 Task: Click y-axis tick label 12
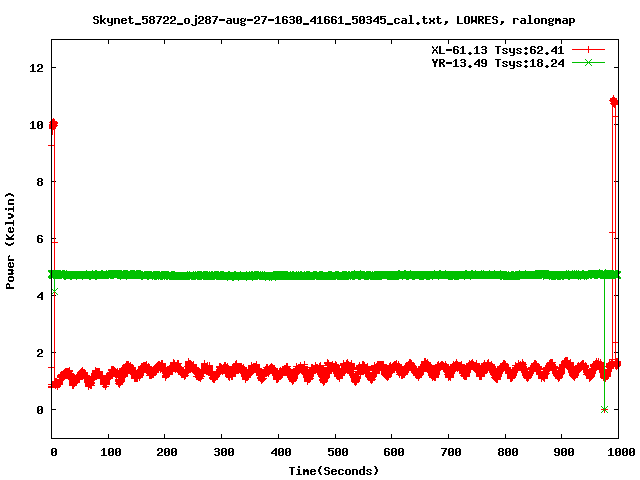pyautogui.click(x=36, y=68)
